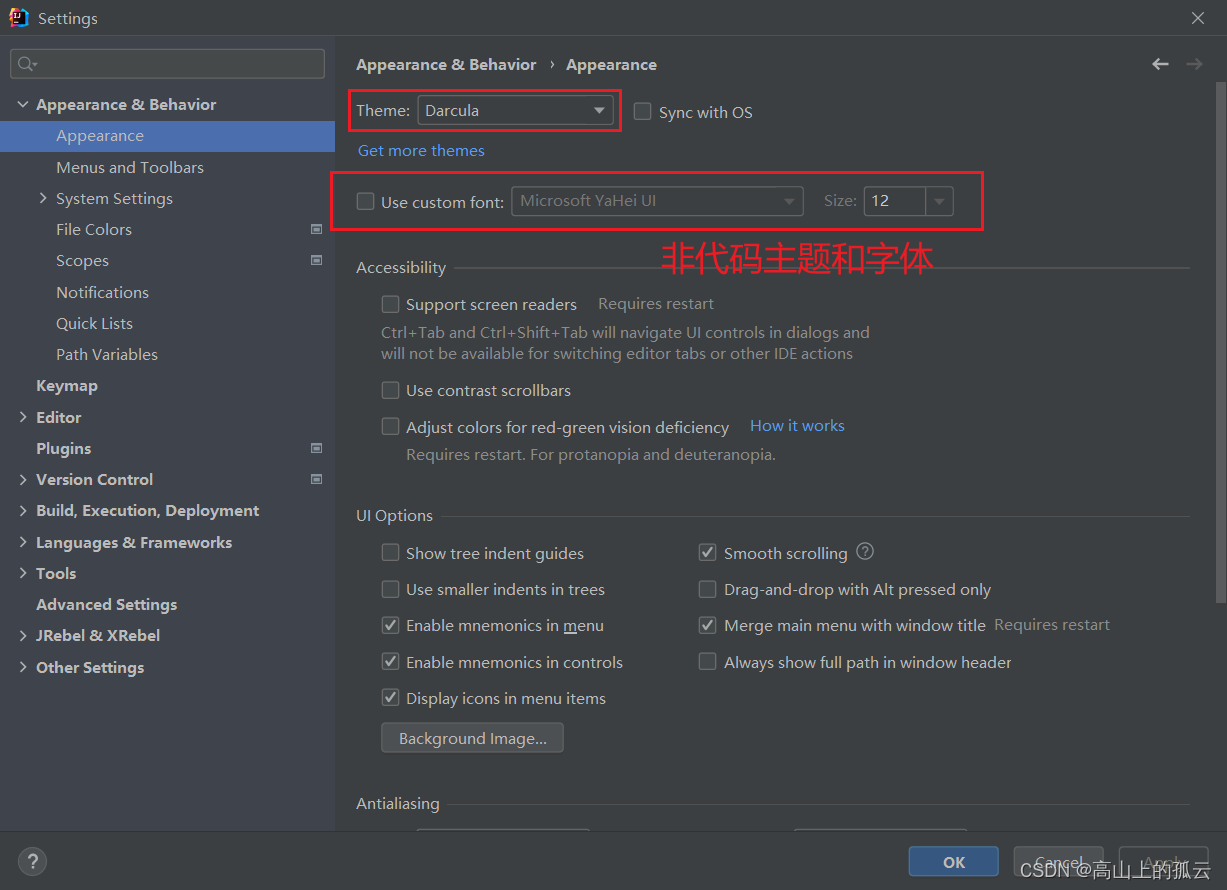Close the Settings dialog window

1198,18
